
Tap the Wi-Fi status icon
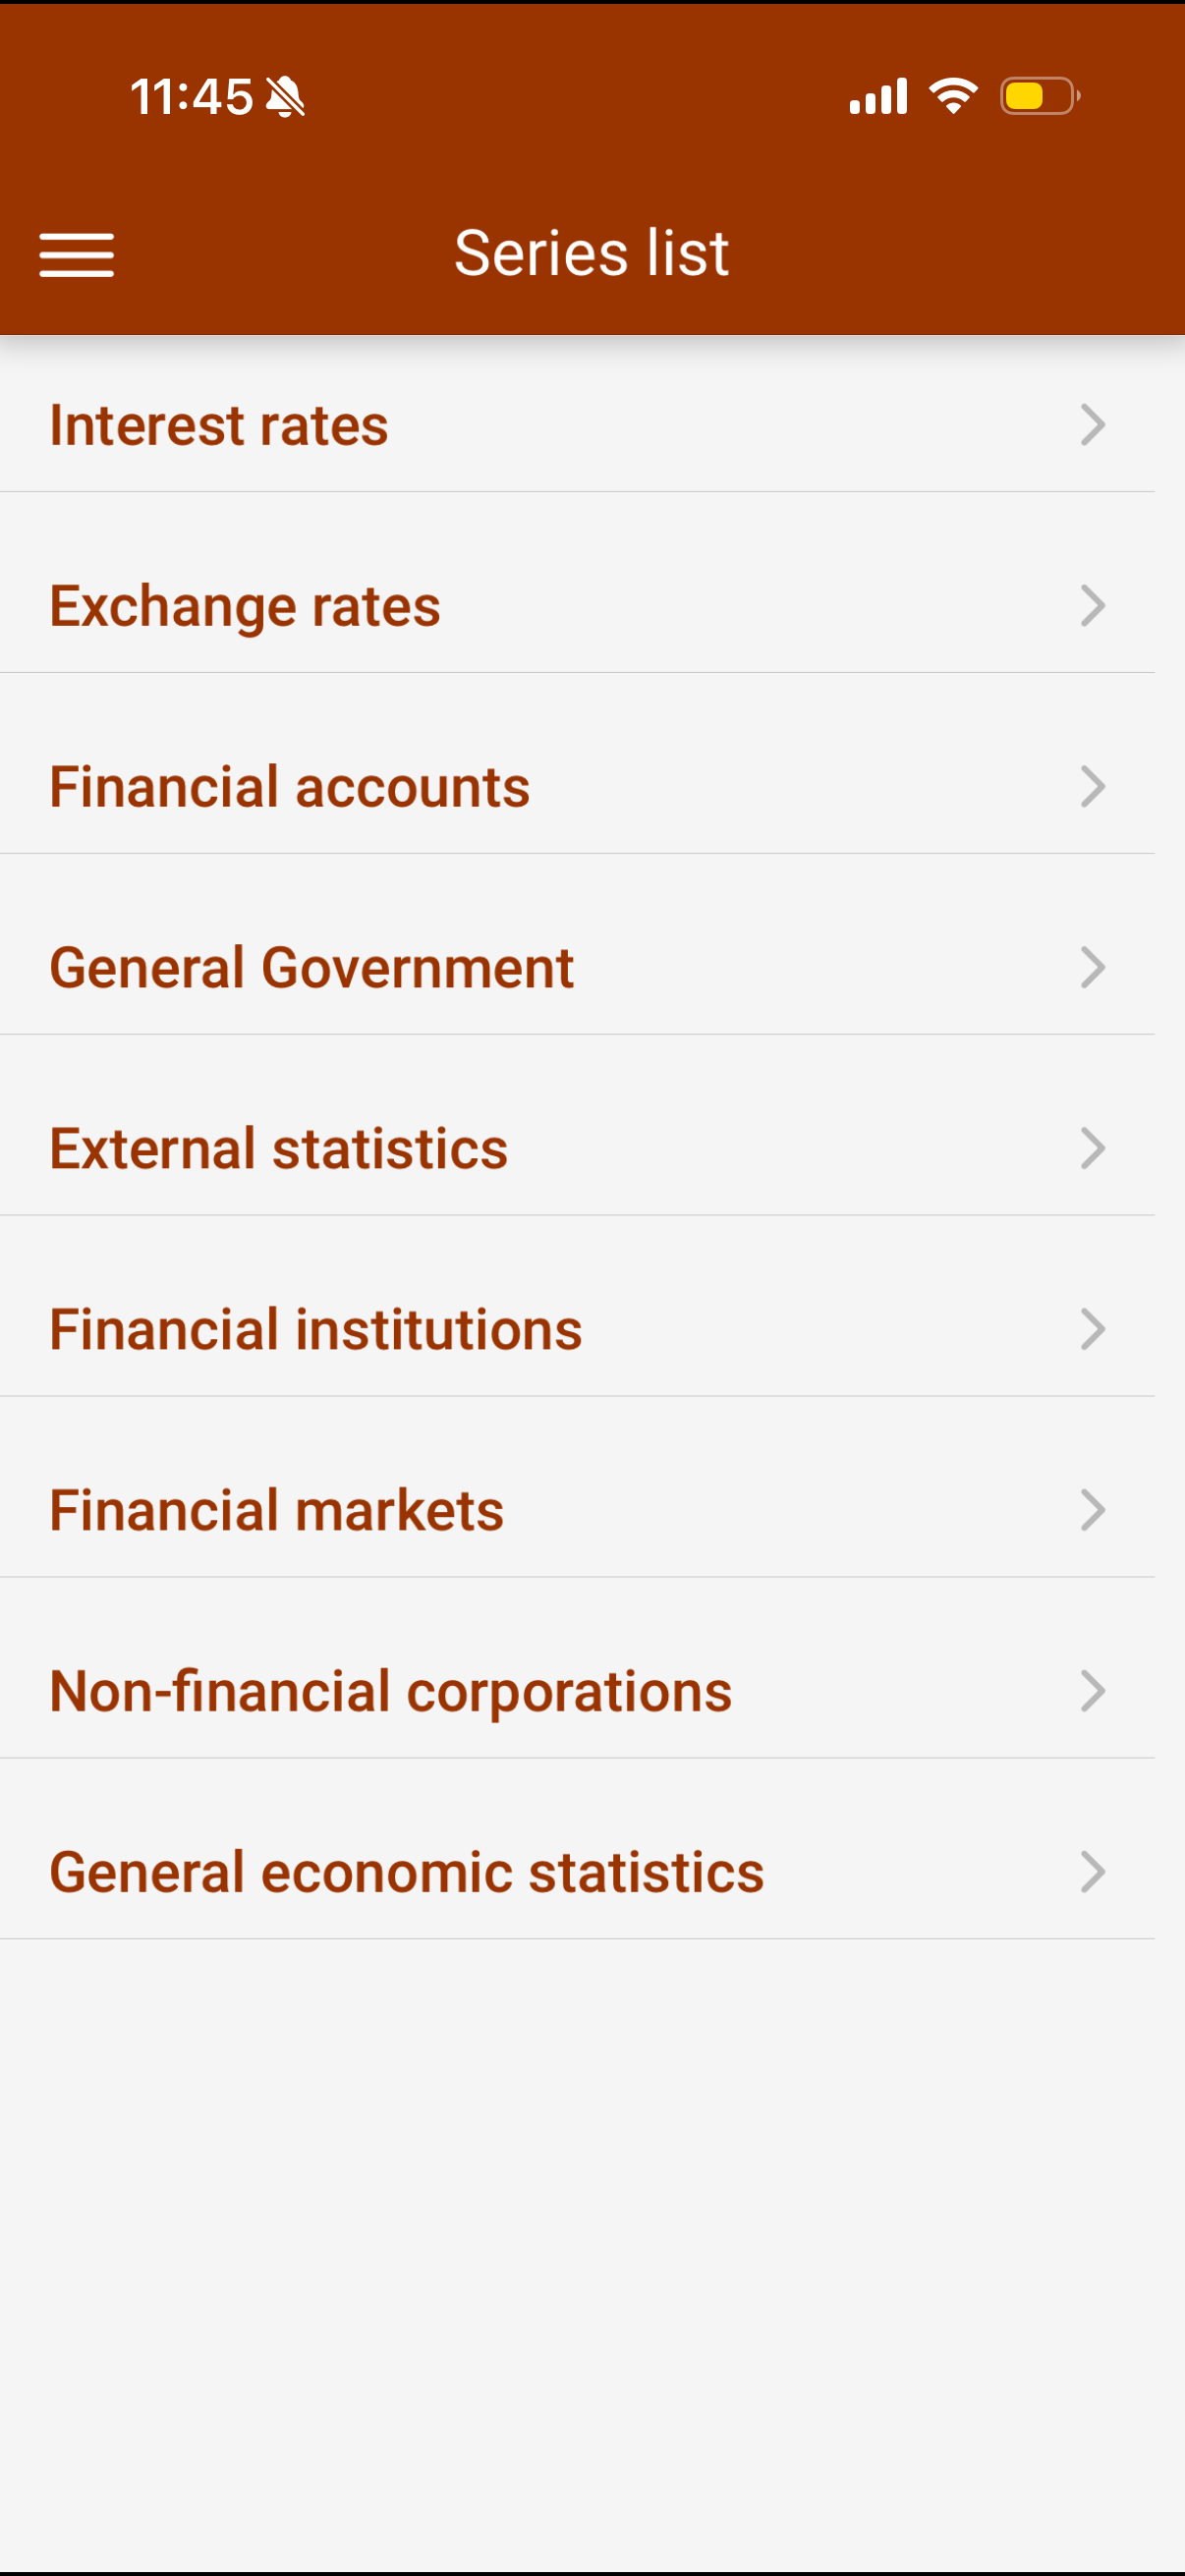pyautogui.click(x=953, y=96)
